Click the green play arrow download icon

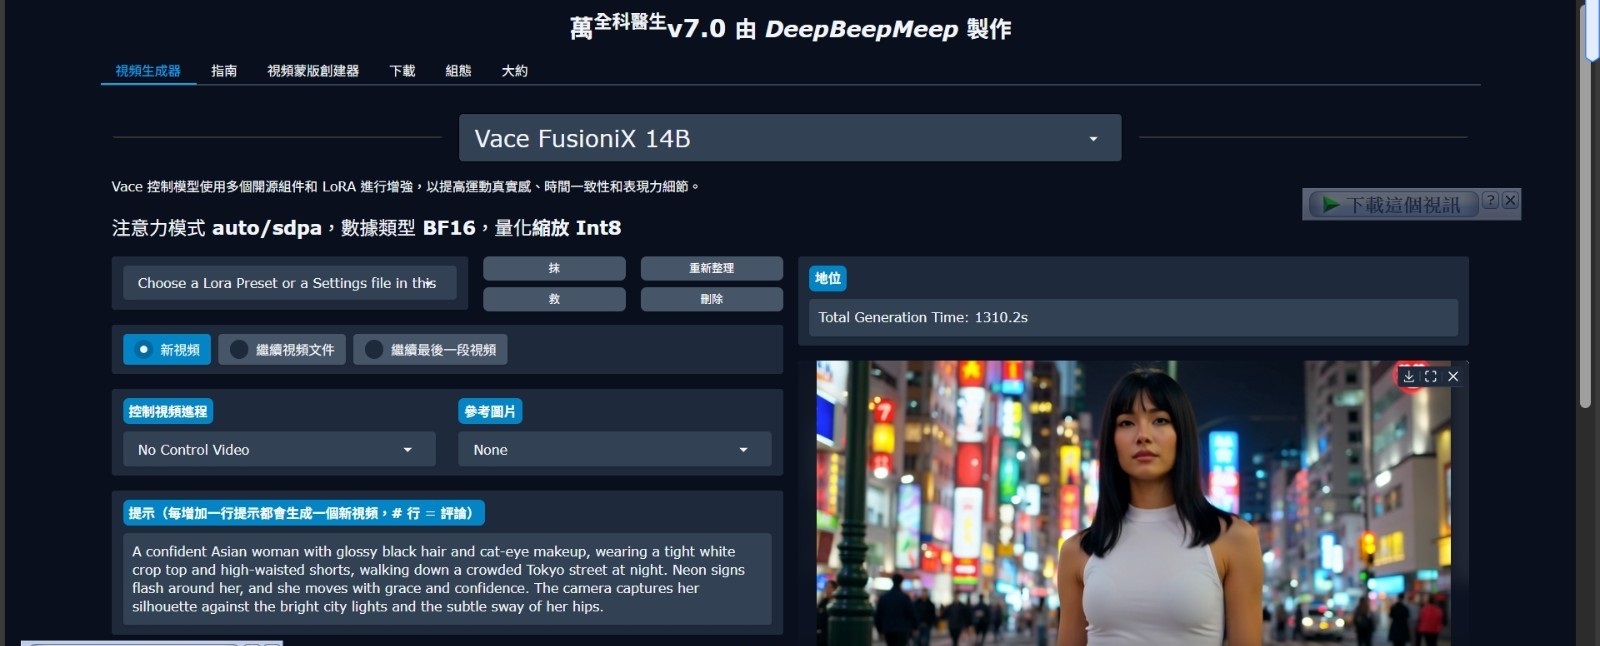click(1331, 205)
